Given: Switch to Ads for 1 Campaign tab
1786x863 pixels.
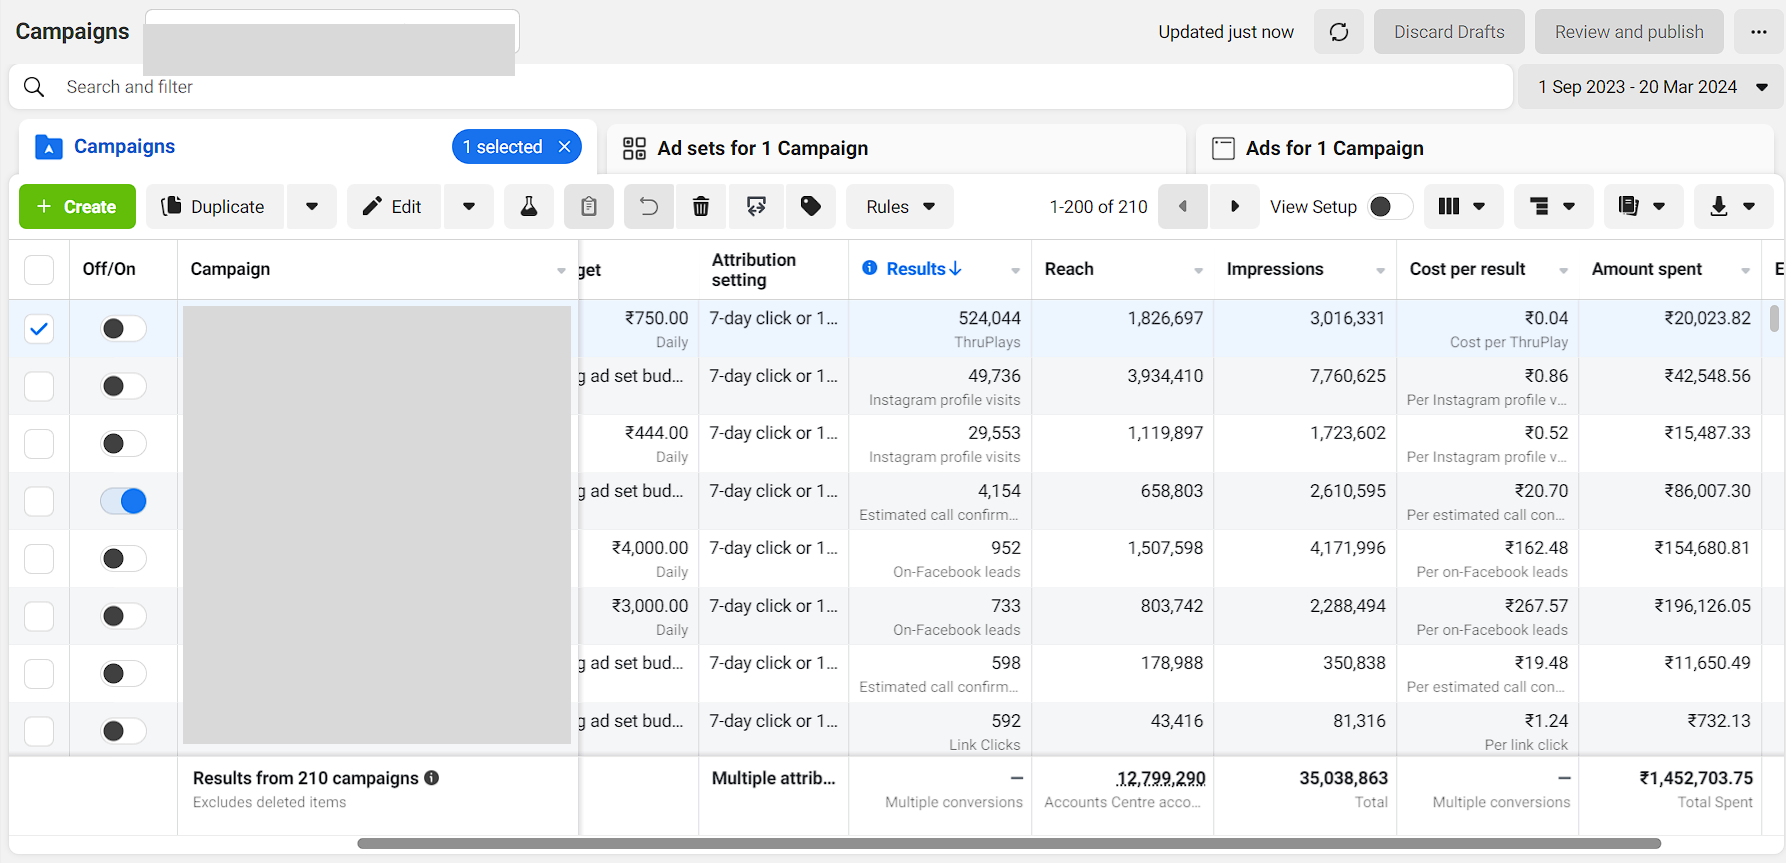Looking at the screenshot, I should click(1334, 148).
